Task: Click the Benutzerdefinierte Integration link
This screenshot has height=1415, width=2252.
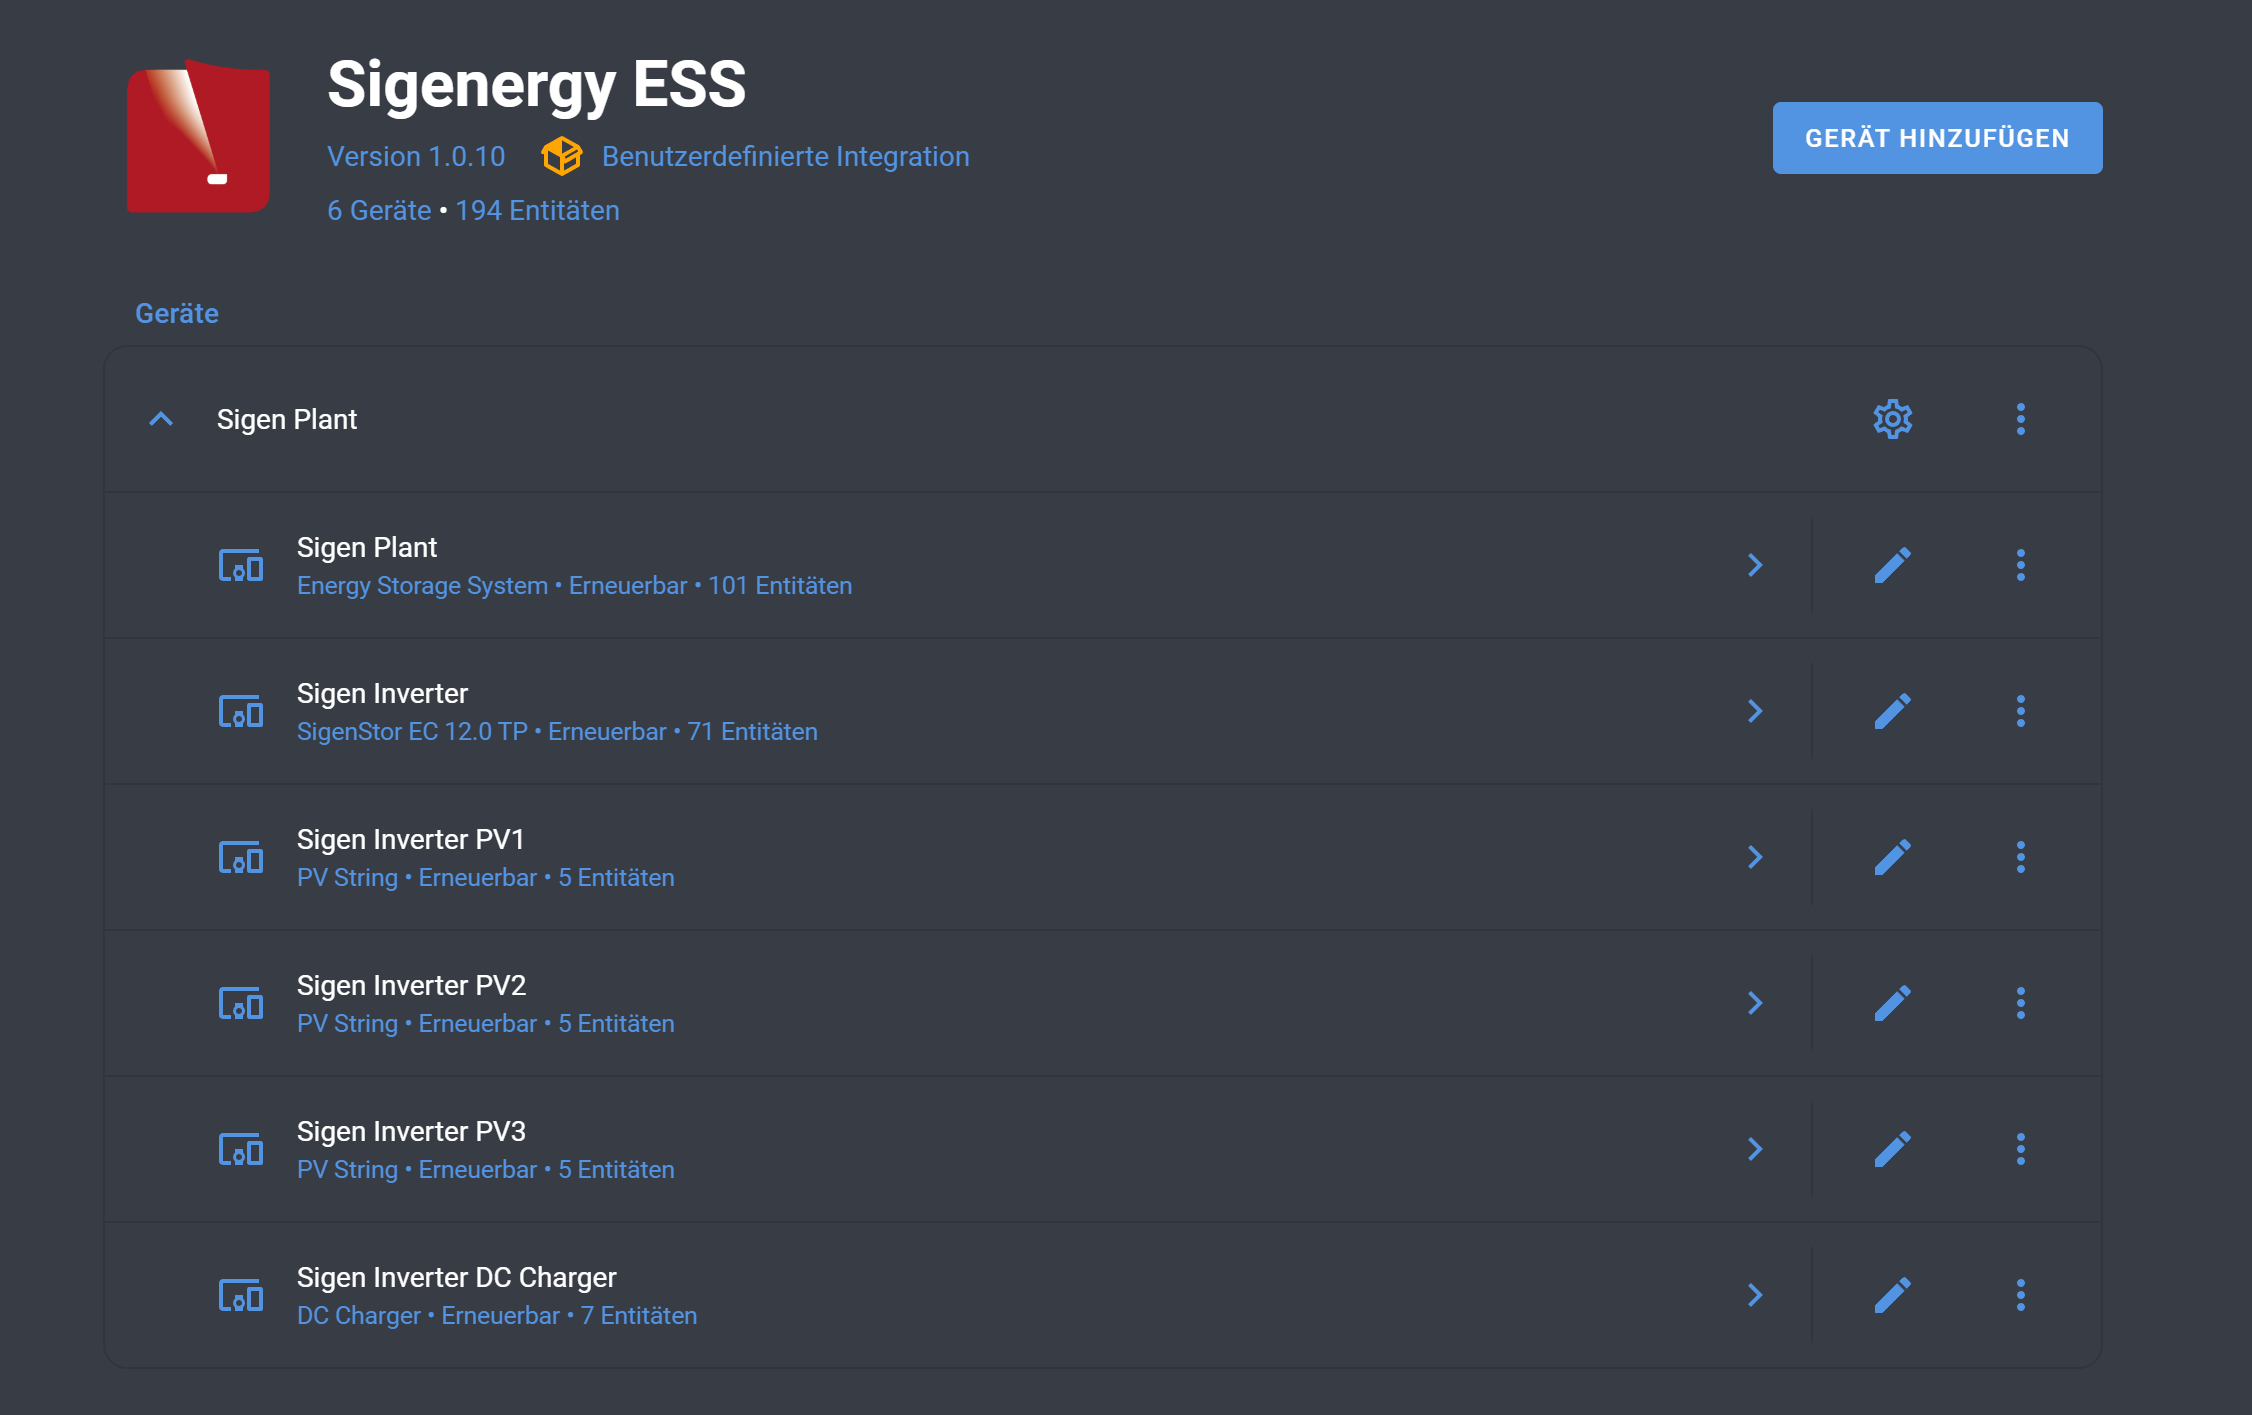Action: click(785, 156)
